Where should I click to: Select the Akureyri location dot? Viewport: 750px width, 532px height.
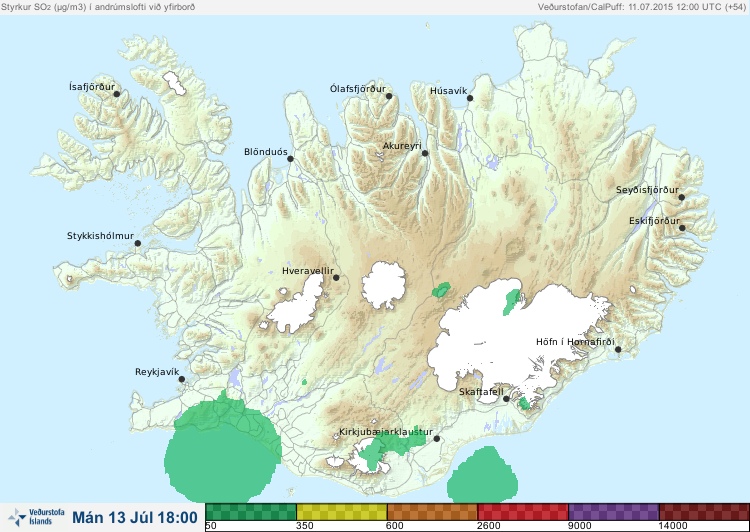pyautogui.click(x=425, y=153)
